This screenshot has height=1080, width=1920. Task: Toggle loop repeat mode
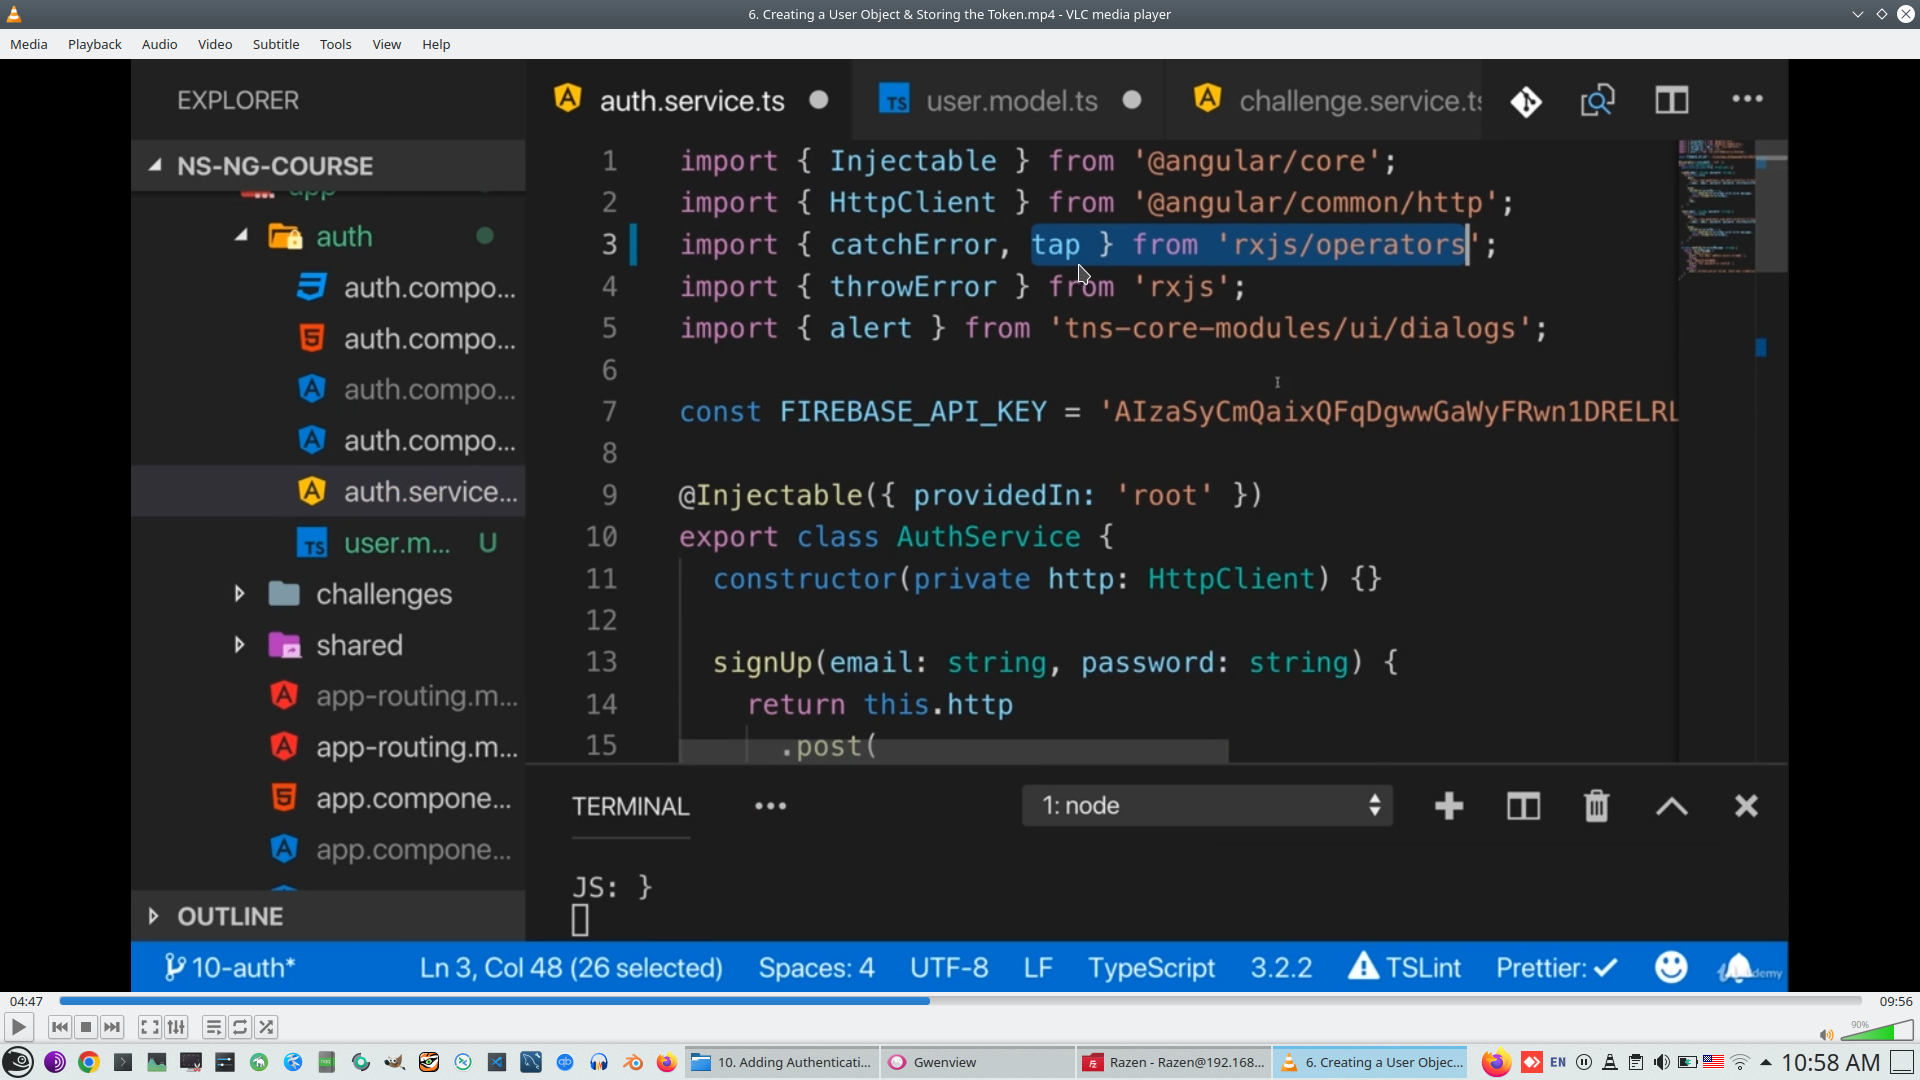(240, 1027)
